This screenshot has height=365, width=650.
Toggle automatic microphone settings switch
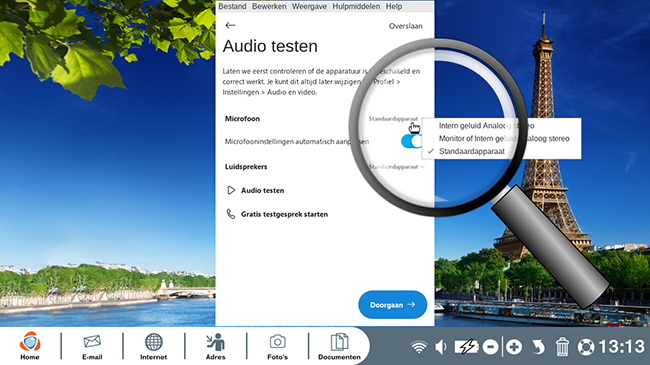(x=411, y=141)
